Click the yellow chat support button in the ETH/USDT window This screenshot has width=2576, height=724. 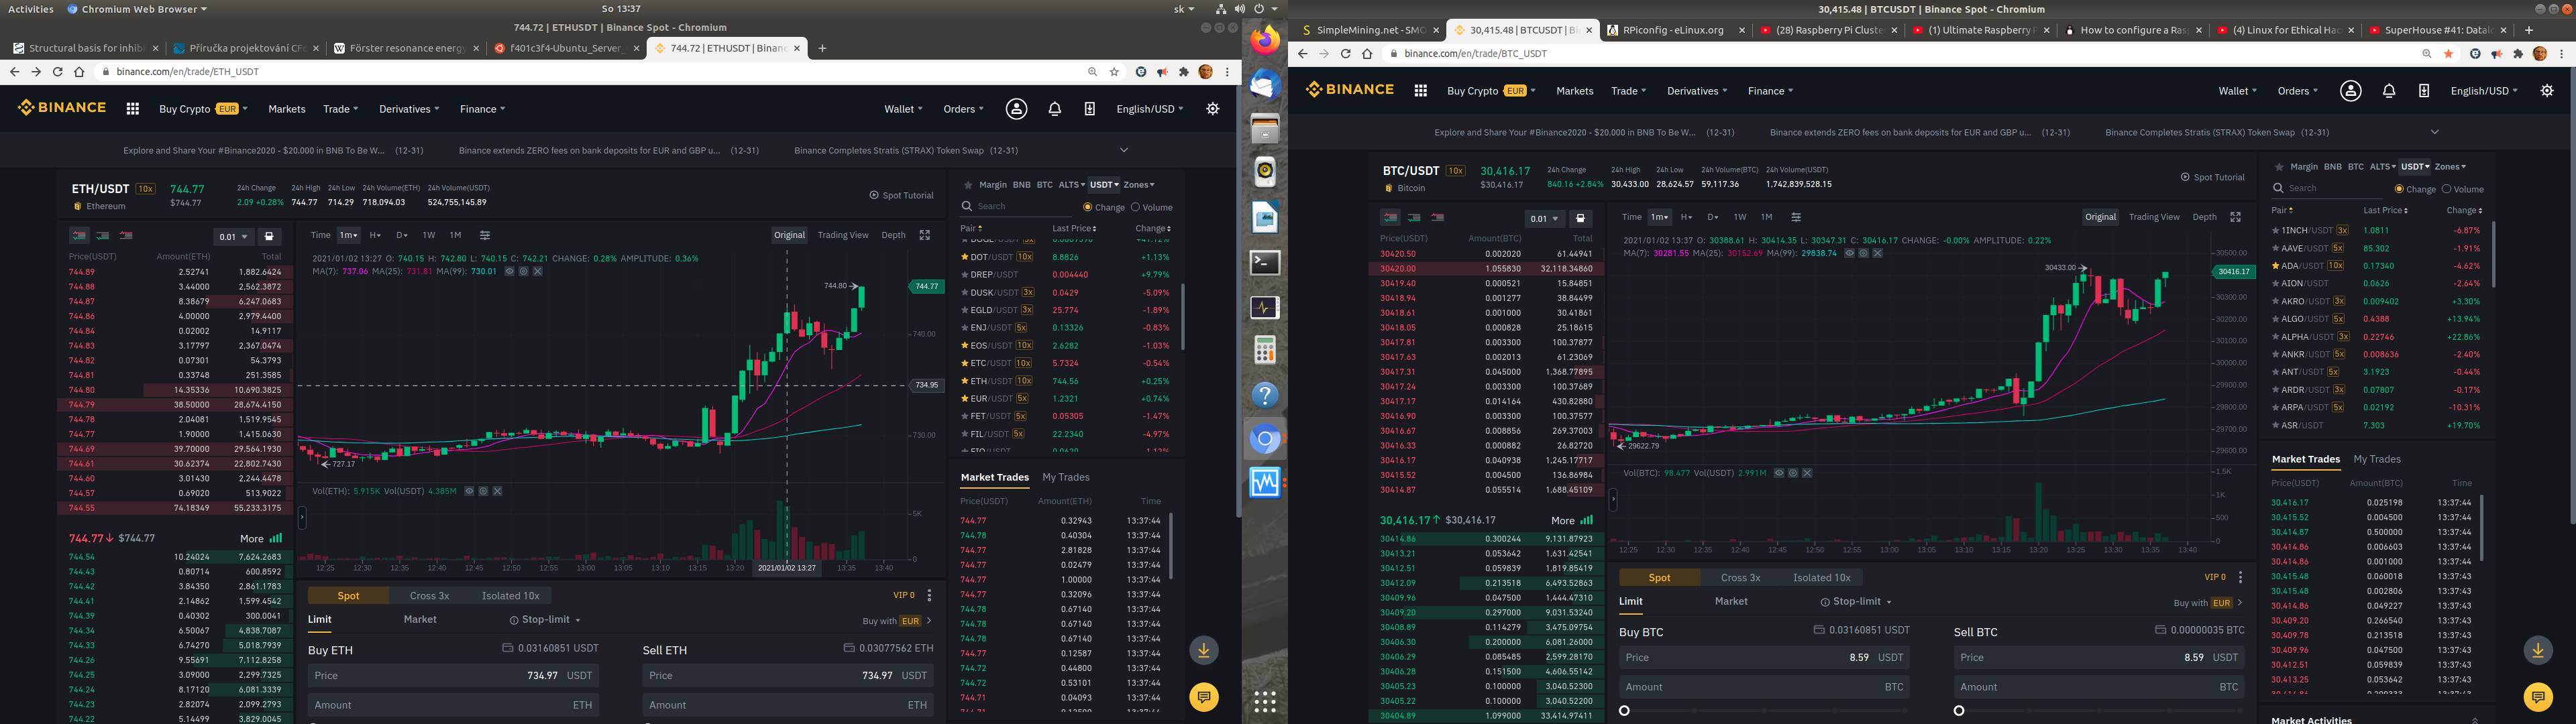(1203, 697)
